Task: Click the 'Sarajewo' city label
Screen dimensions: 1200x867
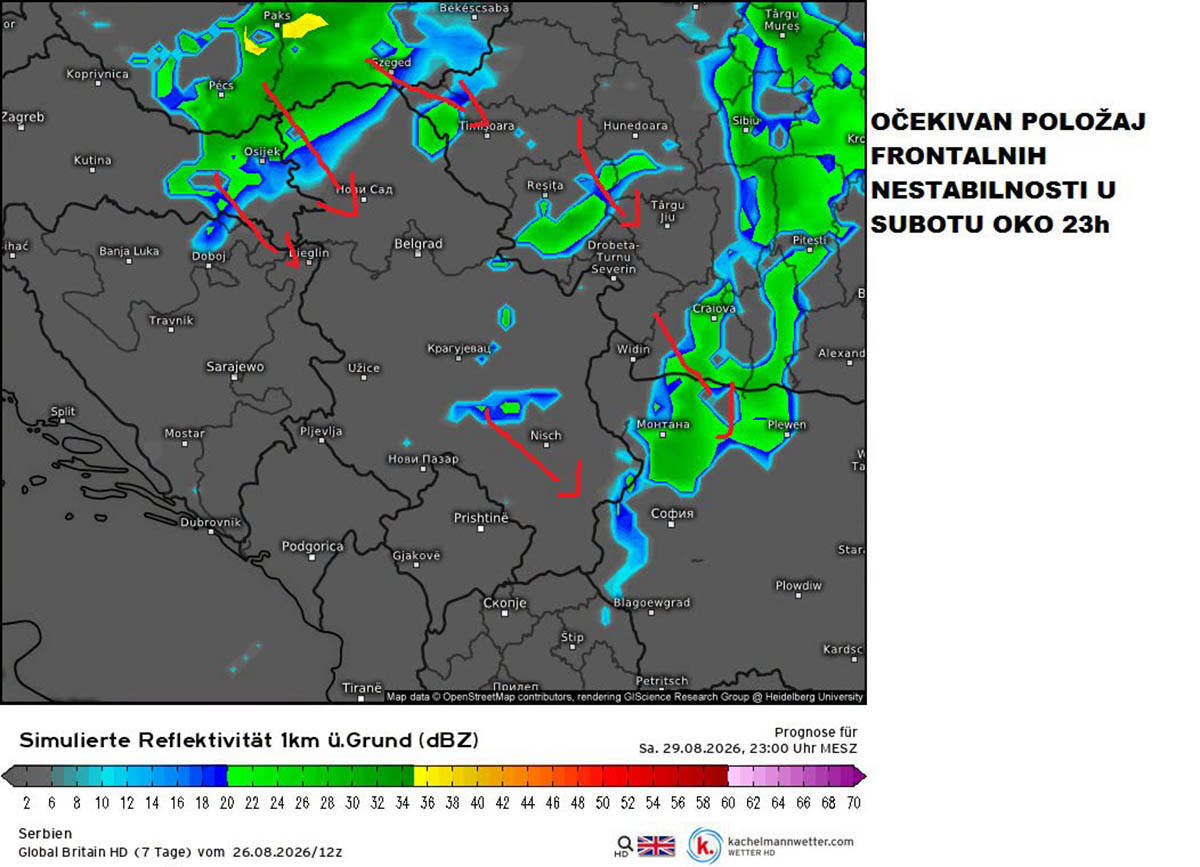Action: point(235,367)
